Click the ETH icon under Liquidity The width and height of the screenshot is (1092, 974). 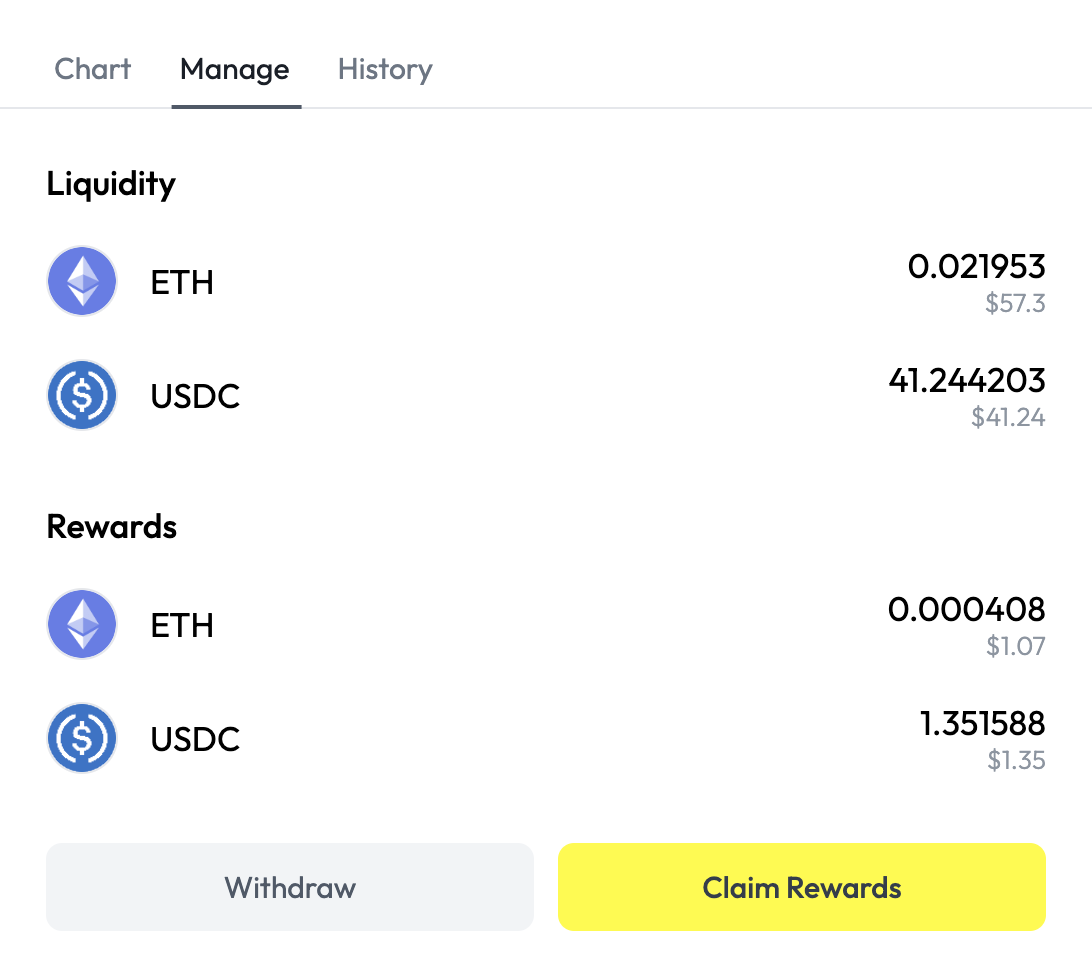click(82, 282)
